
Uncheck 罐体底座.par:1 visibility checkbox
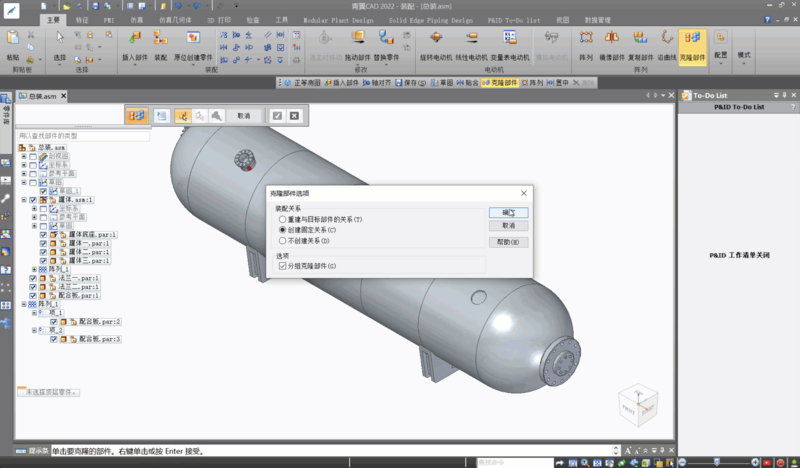tap(44, 235)
